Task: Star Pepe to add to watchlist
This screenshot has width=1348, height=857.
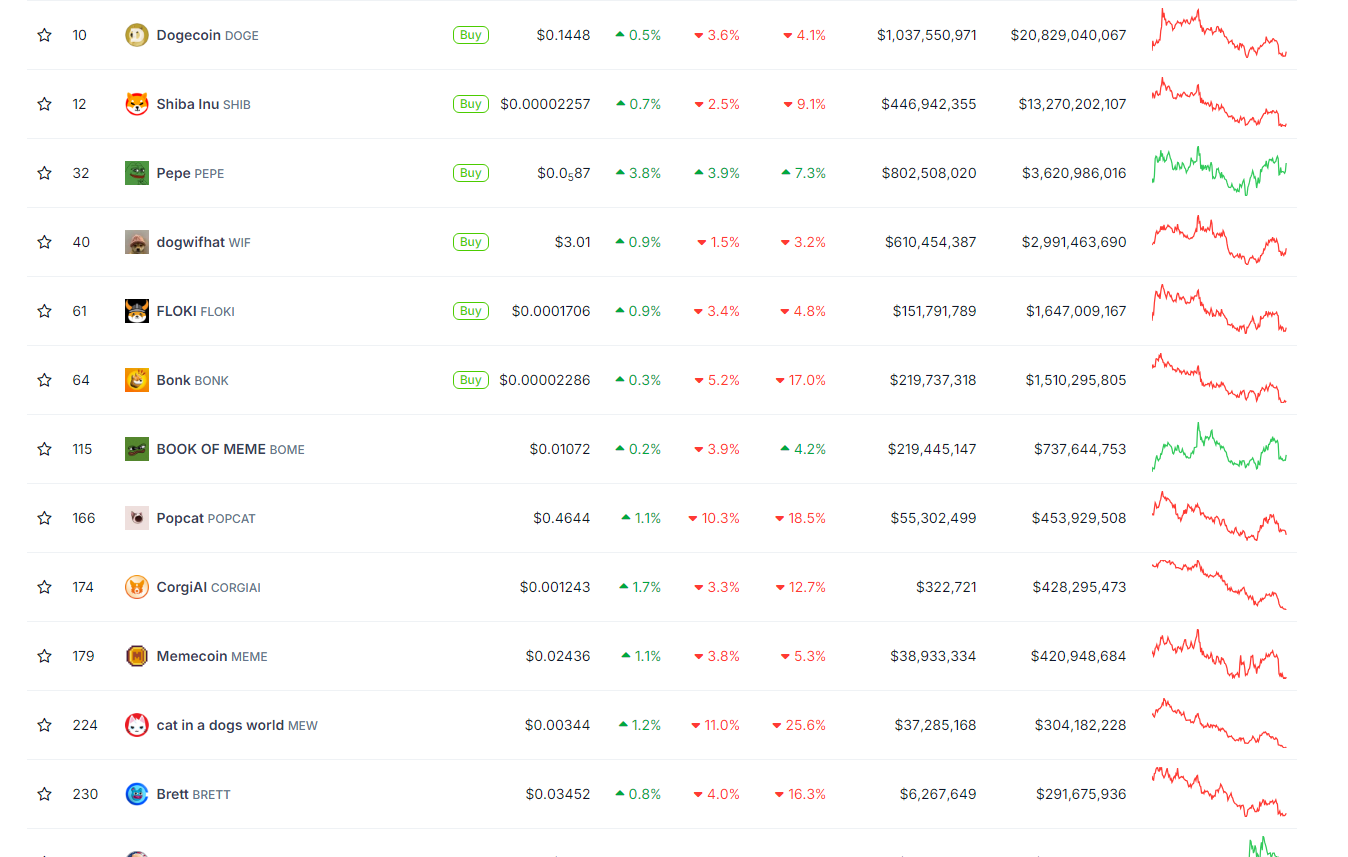Action: click(x=44, y=173)
